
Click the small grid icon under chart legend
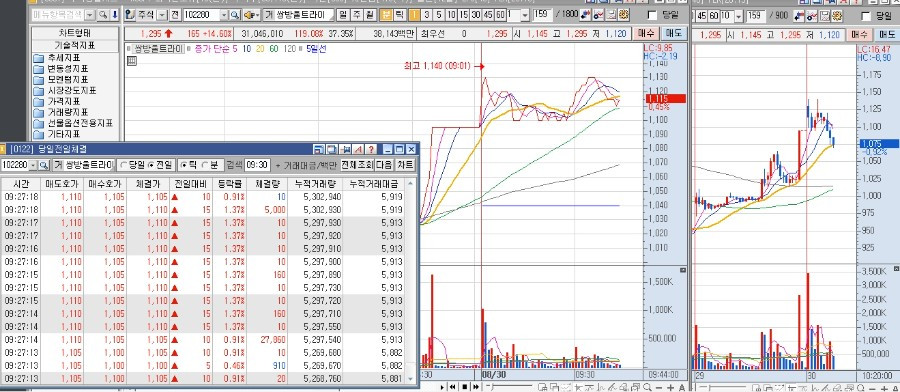pos(131,61)
